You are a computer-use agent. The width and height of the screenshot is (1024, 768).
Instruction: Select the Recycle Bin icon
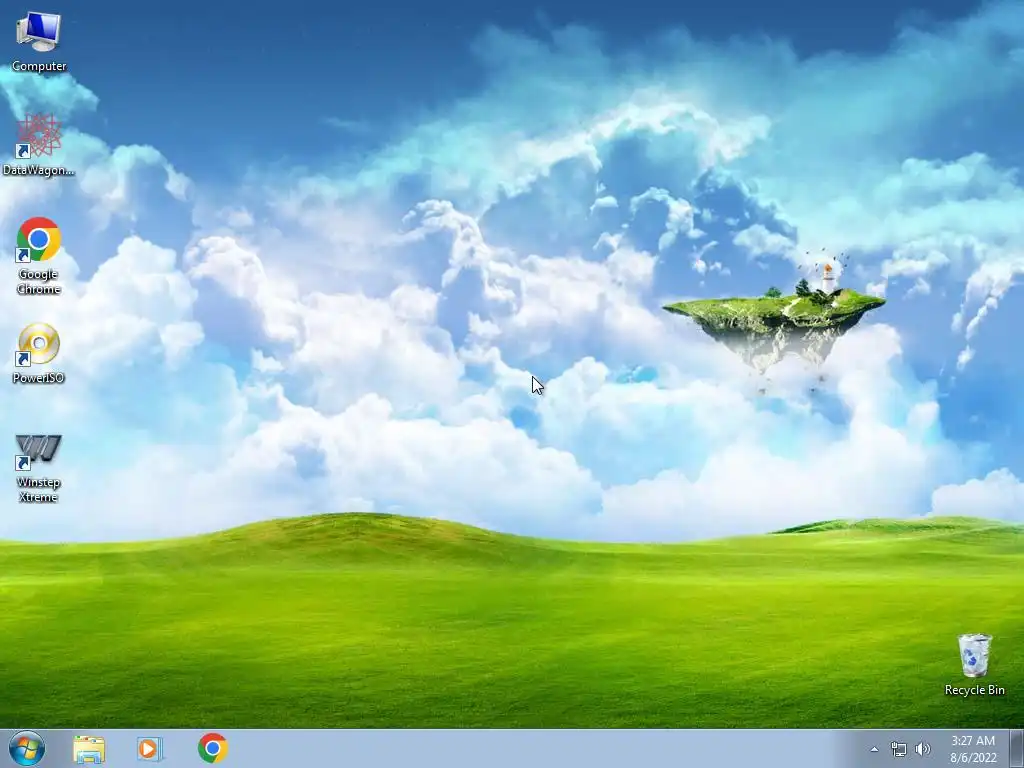974,664
